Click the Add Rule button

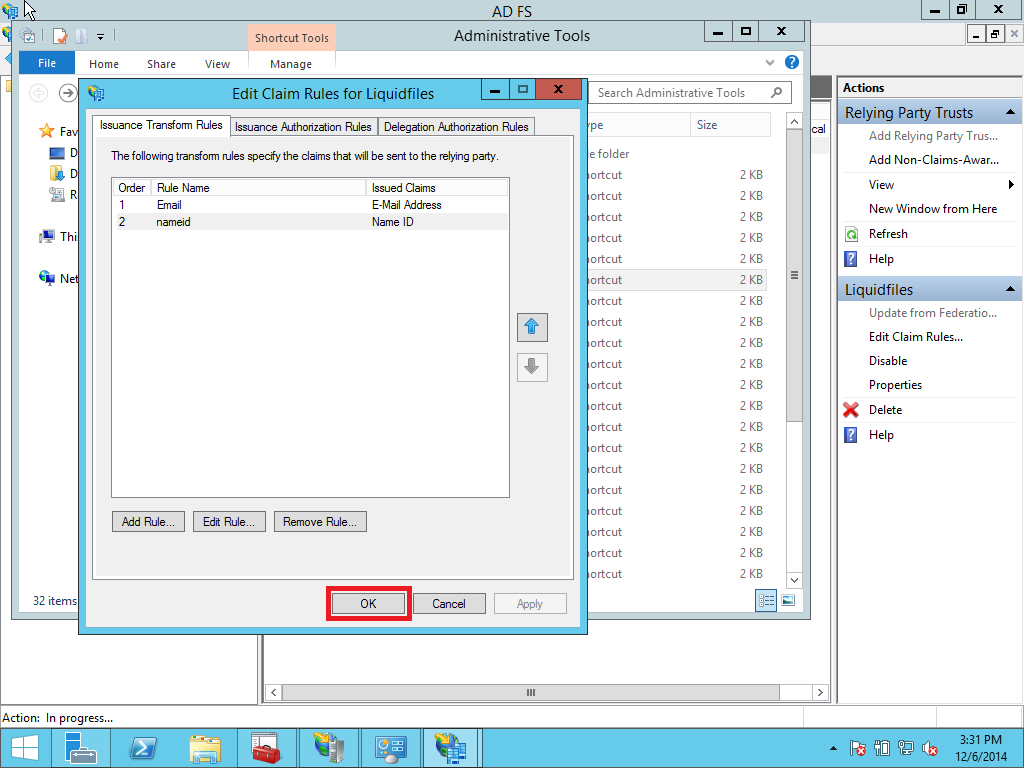(x=148, y=522)
